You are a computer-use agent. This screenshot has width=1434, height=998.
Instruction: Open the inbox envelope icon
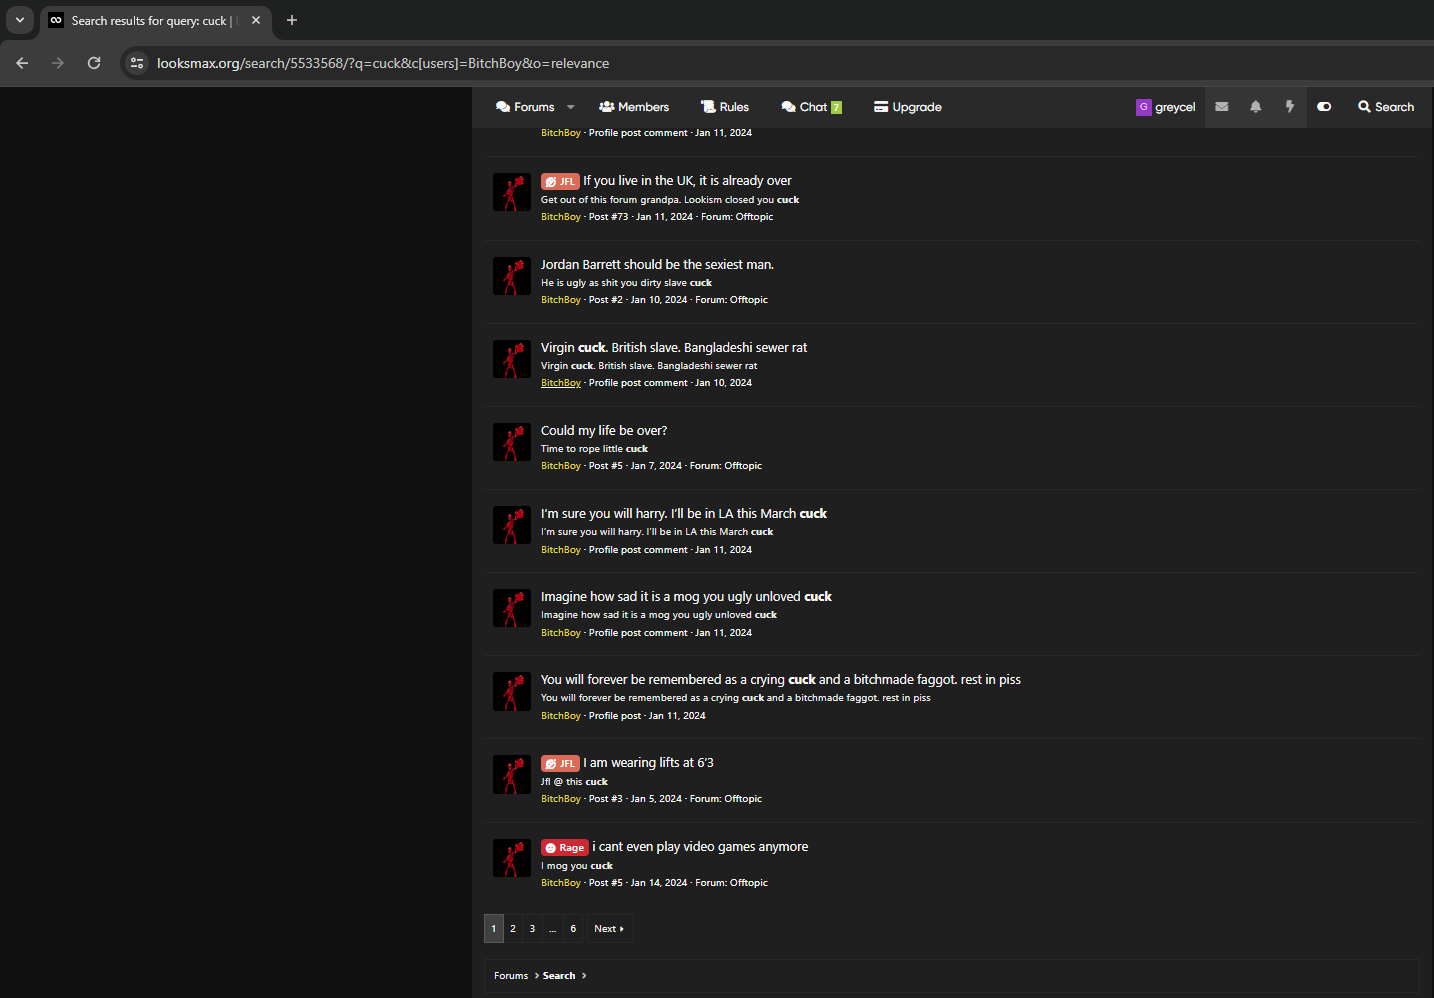tap(1221, 107)
